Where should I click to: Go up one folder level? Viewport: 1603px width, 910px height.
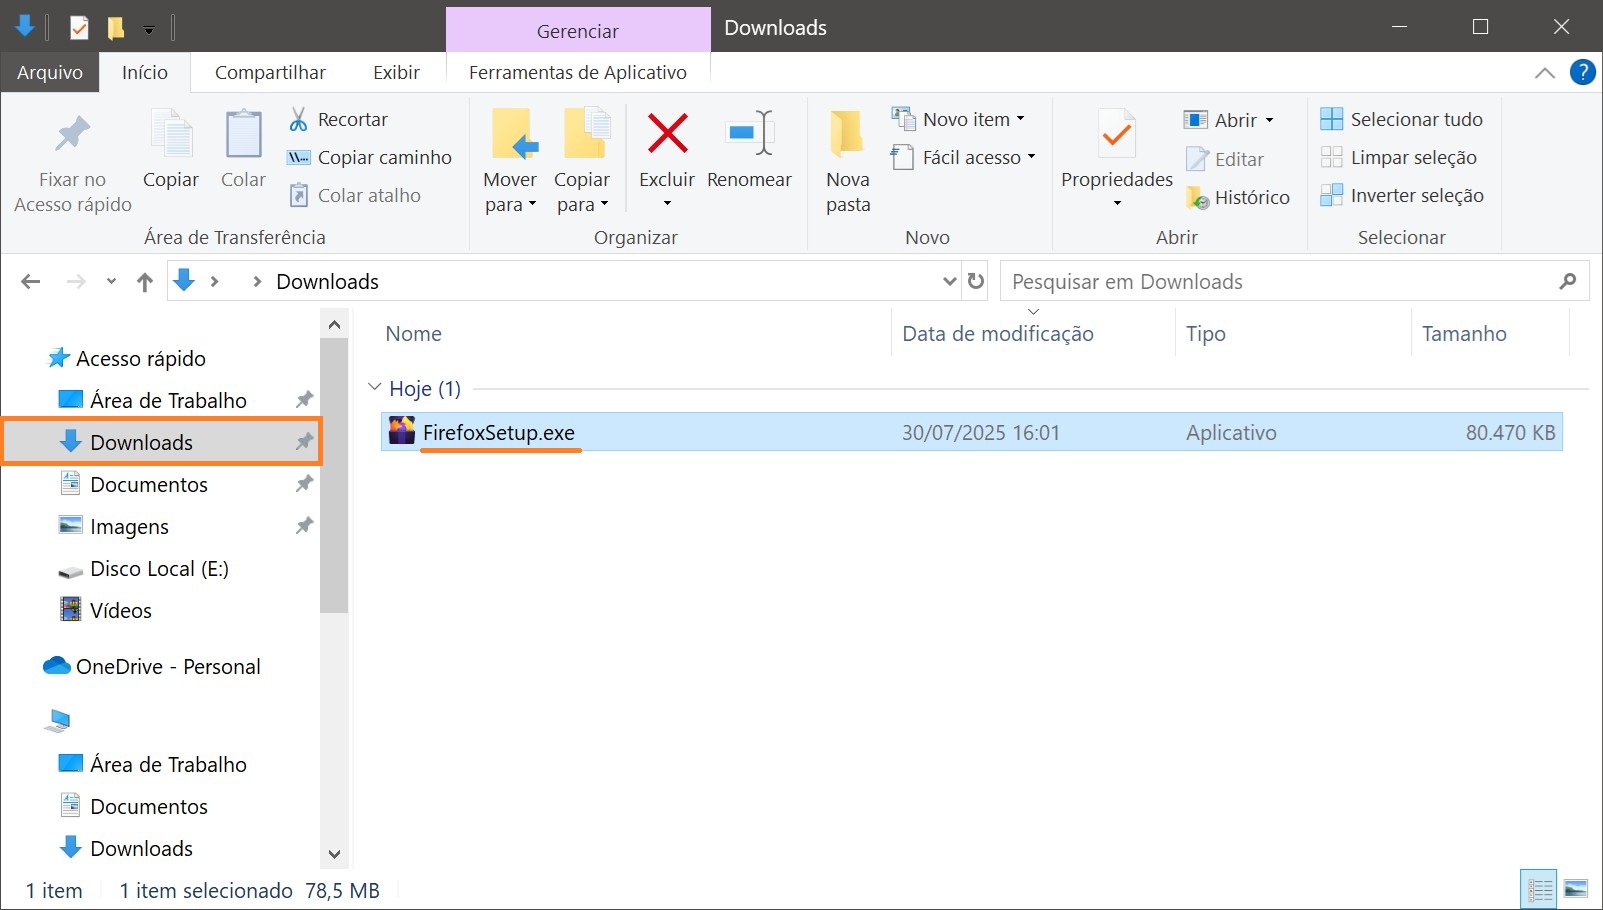click(145, 282)
